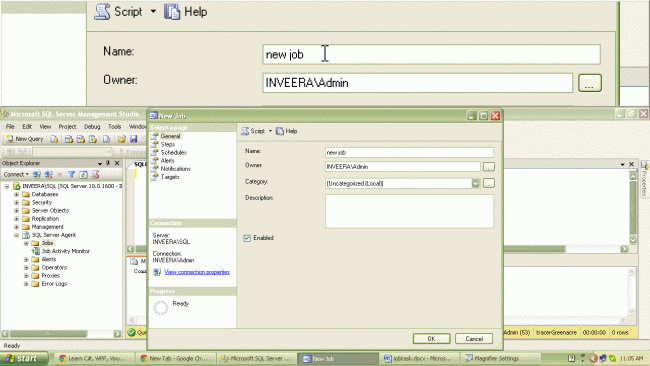This screenshot has height=366, width=650.
Task: Expand the Error Logs node
Action: click(26, 284)
